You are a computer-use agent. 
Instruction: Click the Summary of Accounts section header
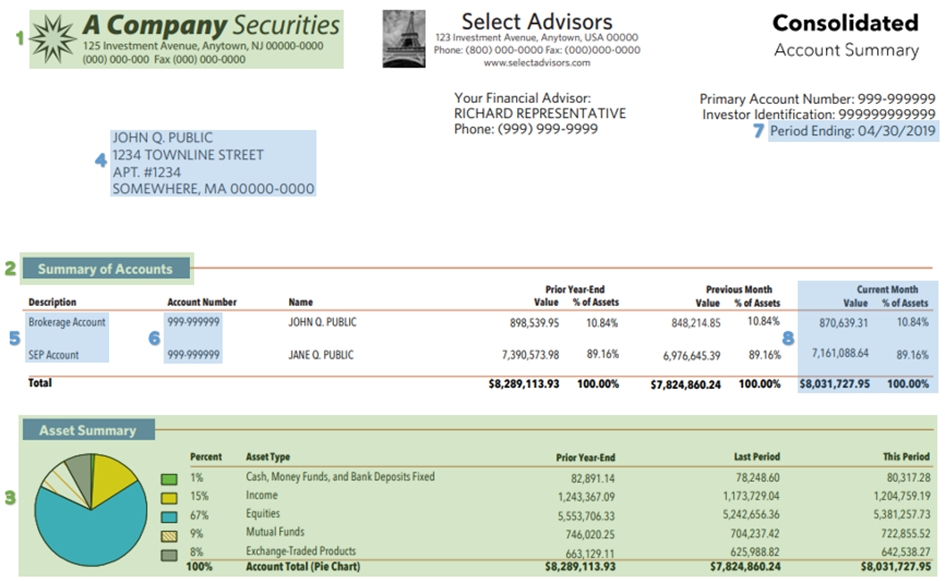105,269
